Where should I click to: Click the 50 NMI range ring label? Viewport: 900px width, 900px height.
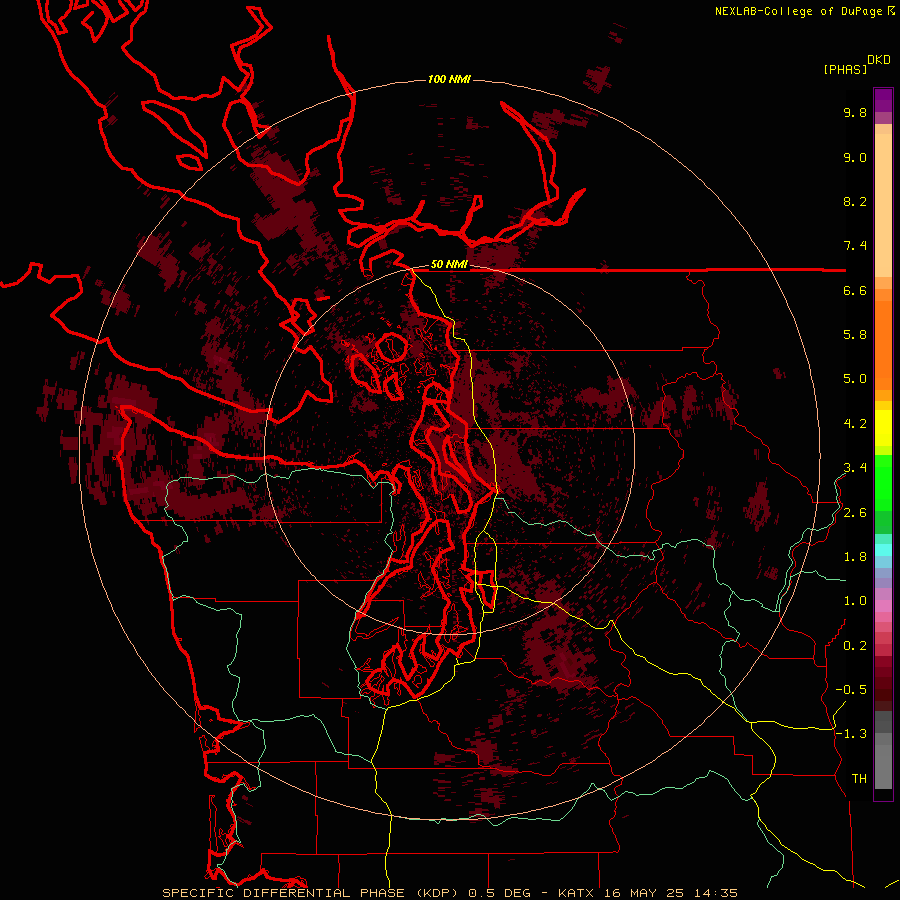[x=449, y=264]
